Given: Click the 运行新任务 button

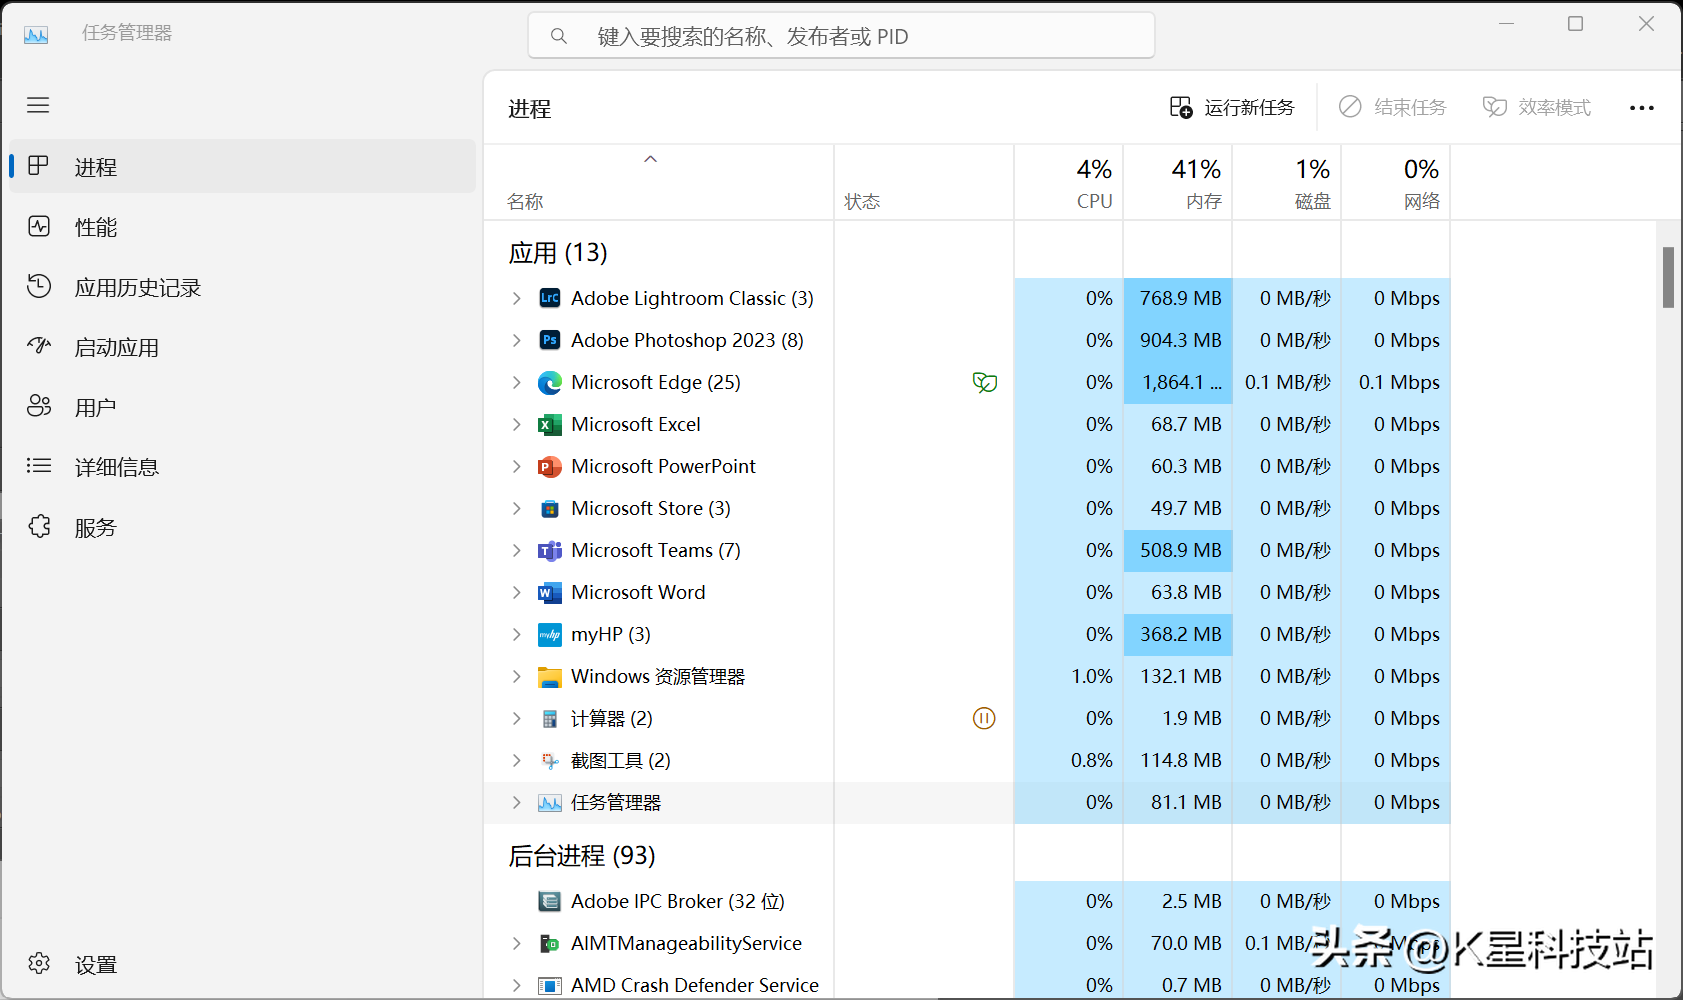Looking at the screenshot, I should click(x=1232, y=108).
